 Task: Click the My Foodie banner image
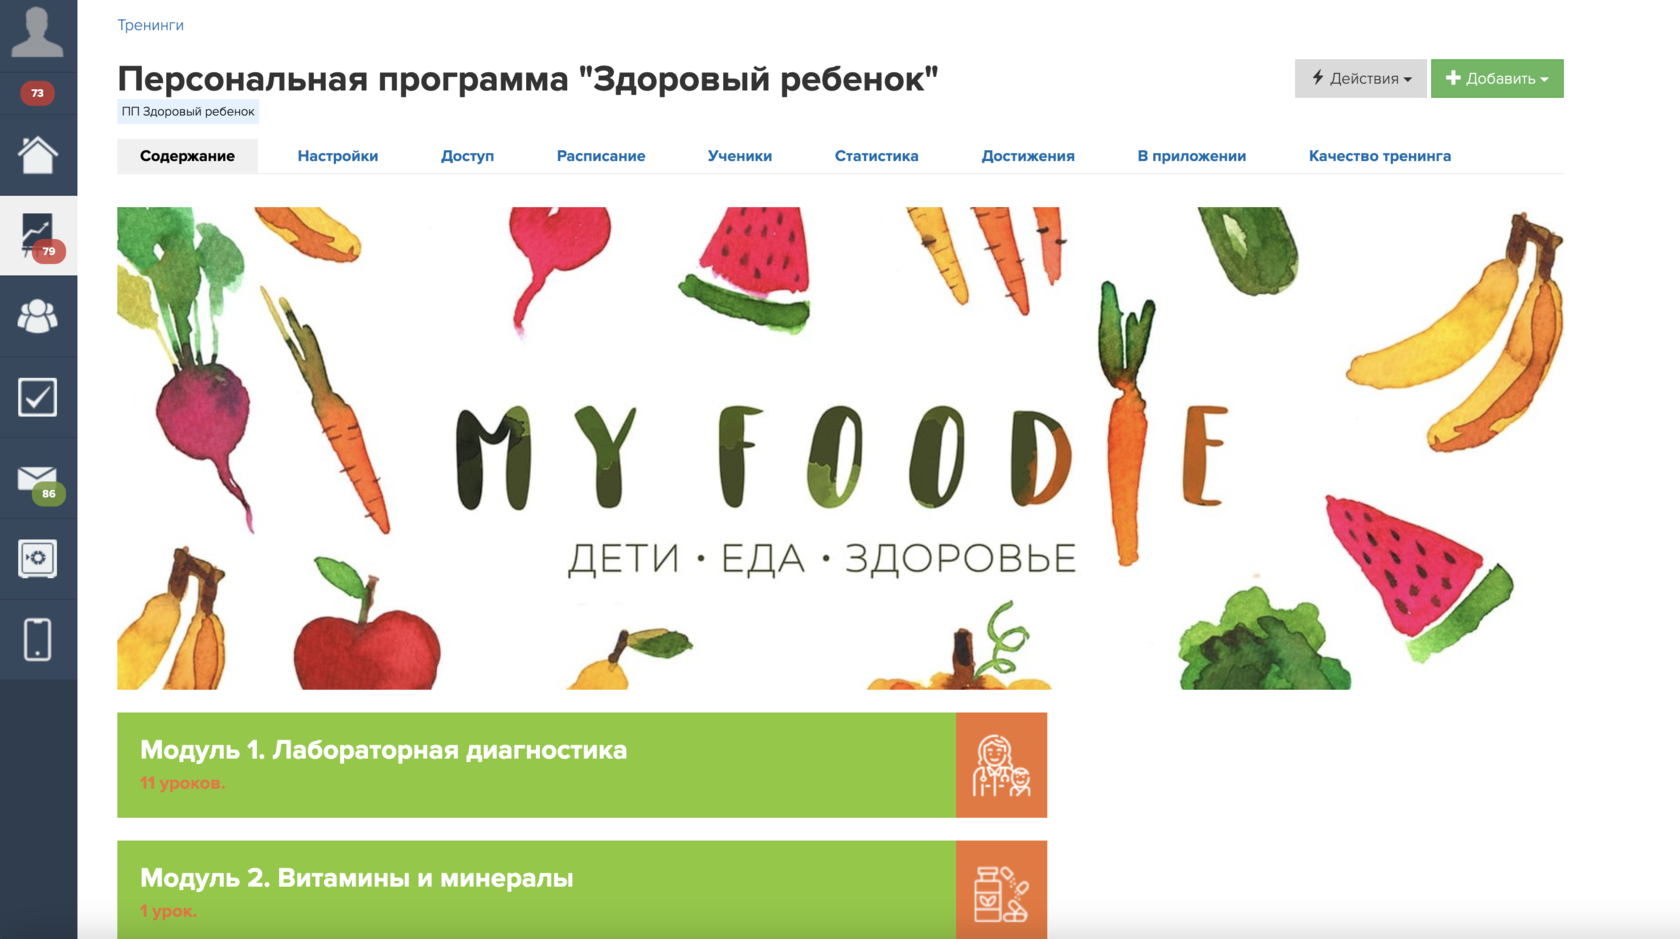click(x=840, y=448)
